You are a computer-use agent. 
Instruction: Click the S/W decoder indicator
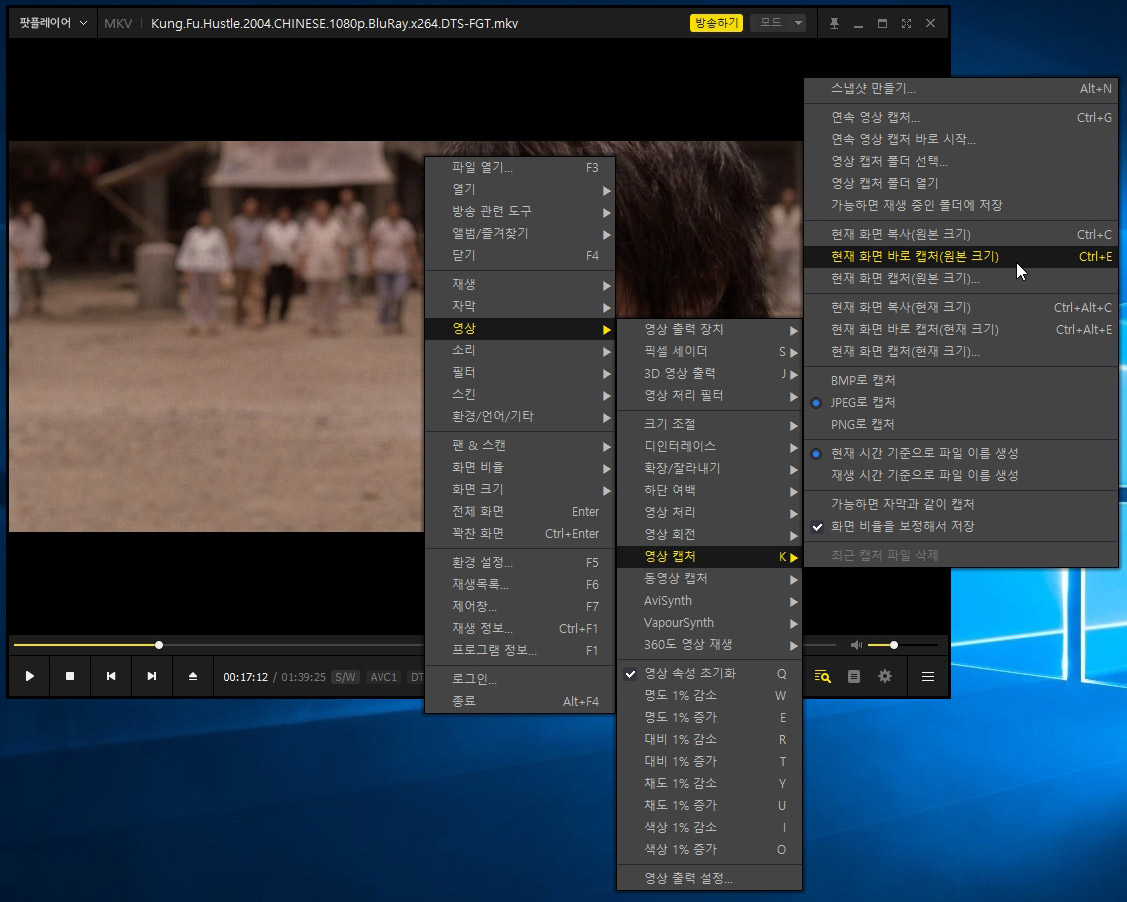[345, 677]
